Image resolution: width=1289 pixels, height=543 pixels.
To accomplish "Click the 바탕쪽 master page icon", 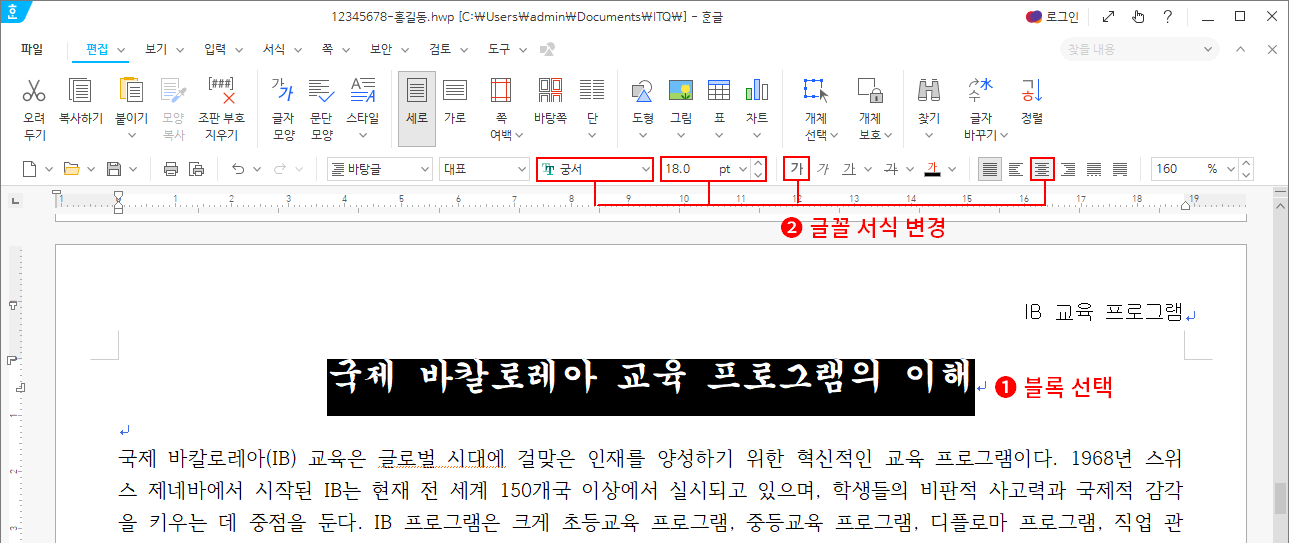I will coord(550,91).
